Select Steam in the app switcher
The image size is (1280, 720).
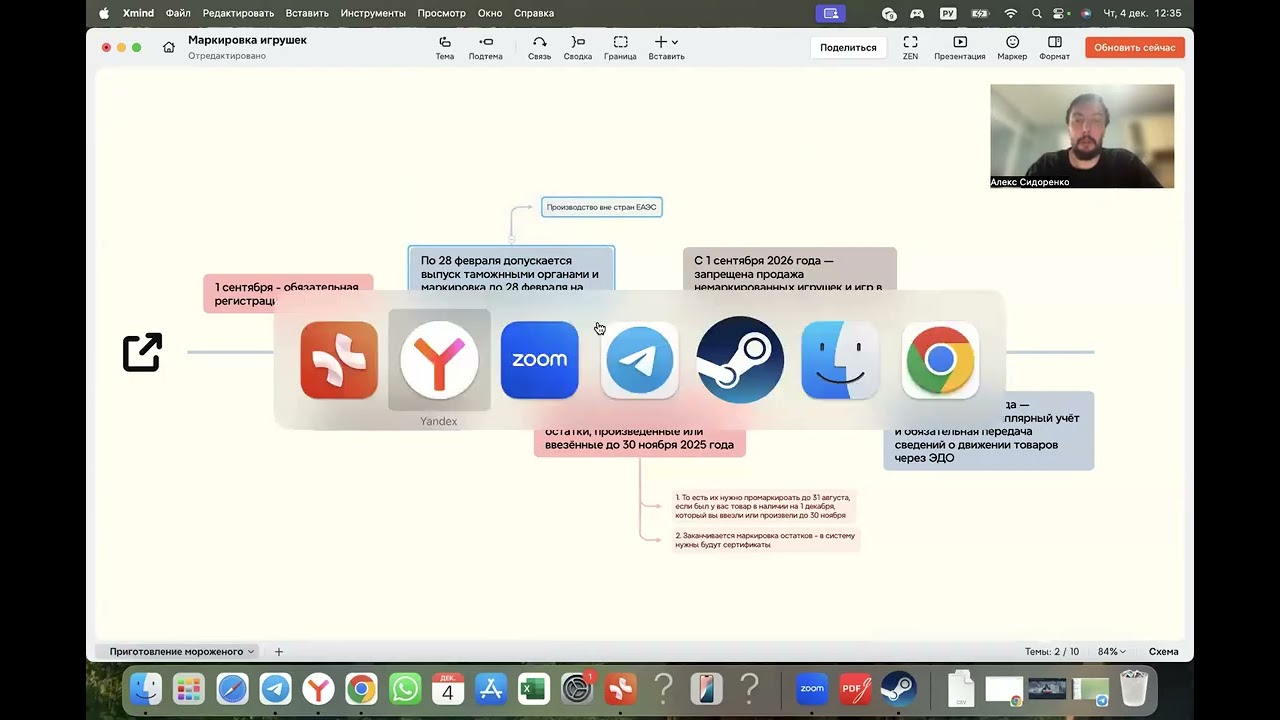[740, 360]
